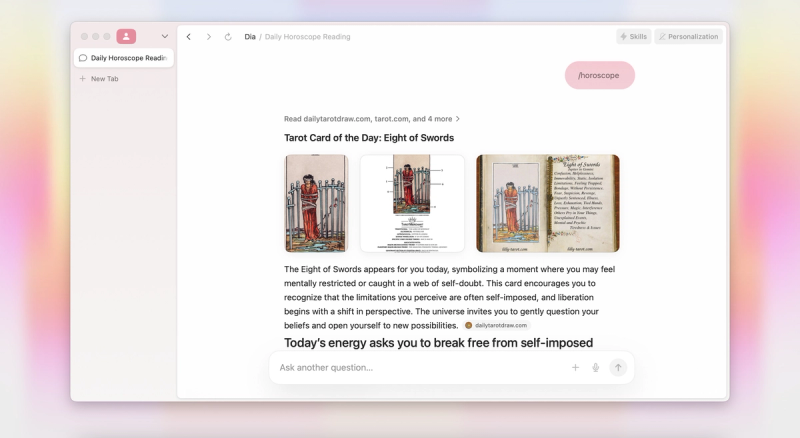Click the heading Tarot Card of the Day
800x438 pixels.
pyautogui.click(x=369, y=138)
